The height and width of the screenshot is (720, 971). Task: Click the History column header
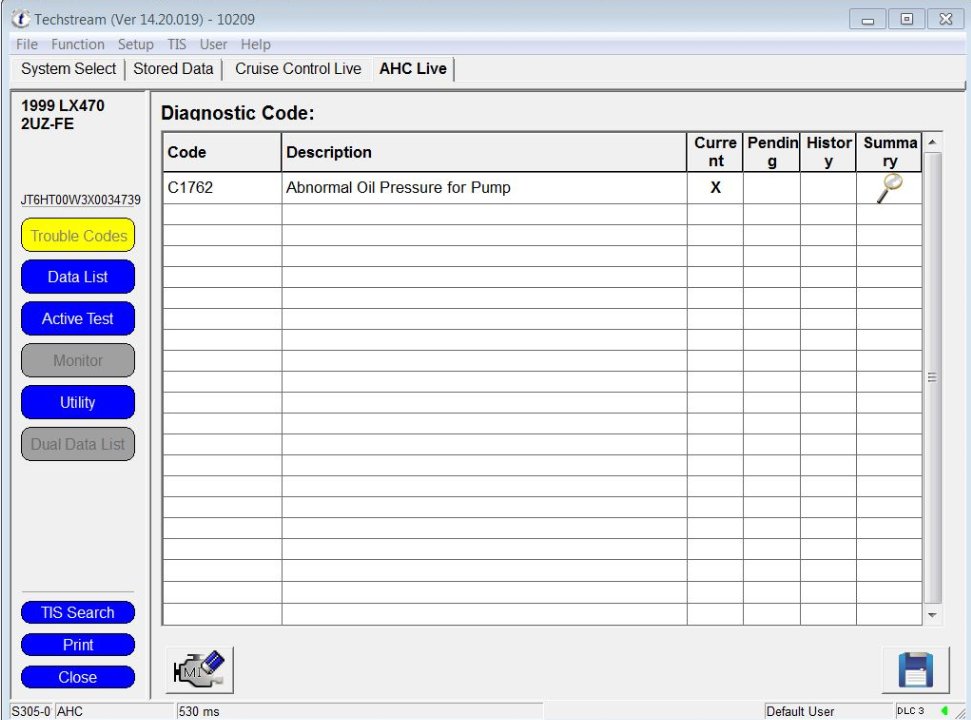tap(829, 152)
